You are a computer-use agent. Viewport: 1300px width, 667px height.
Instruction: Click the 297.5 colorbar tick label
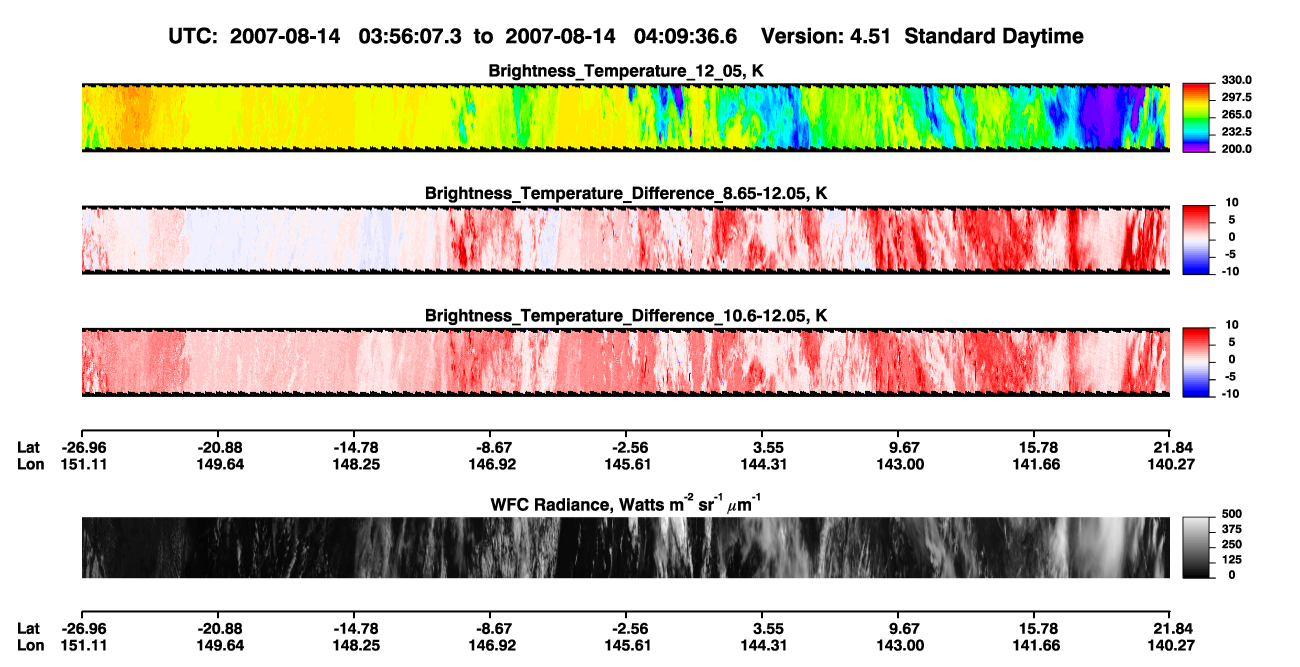click(x=1235, y=97)
